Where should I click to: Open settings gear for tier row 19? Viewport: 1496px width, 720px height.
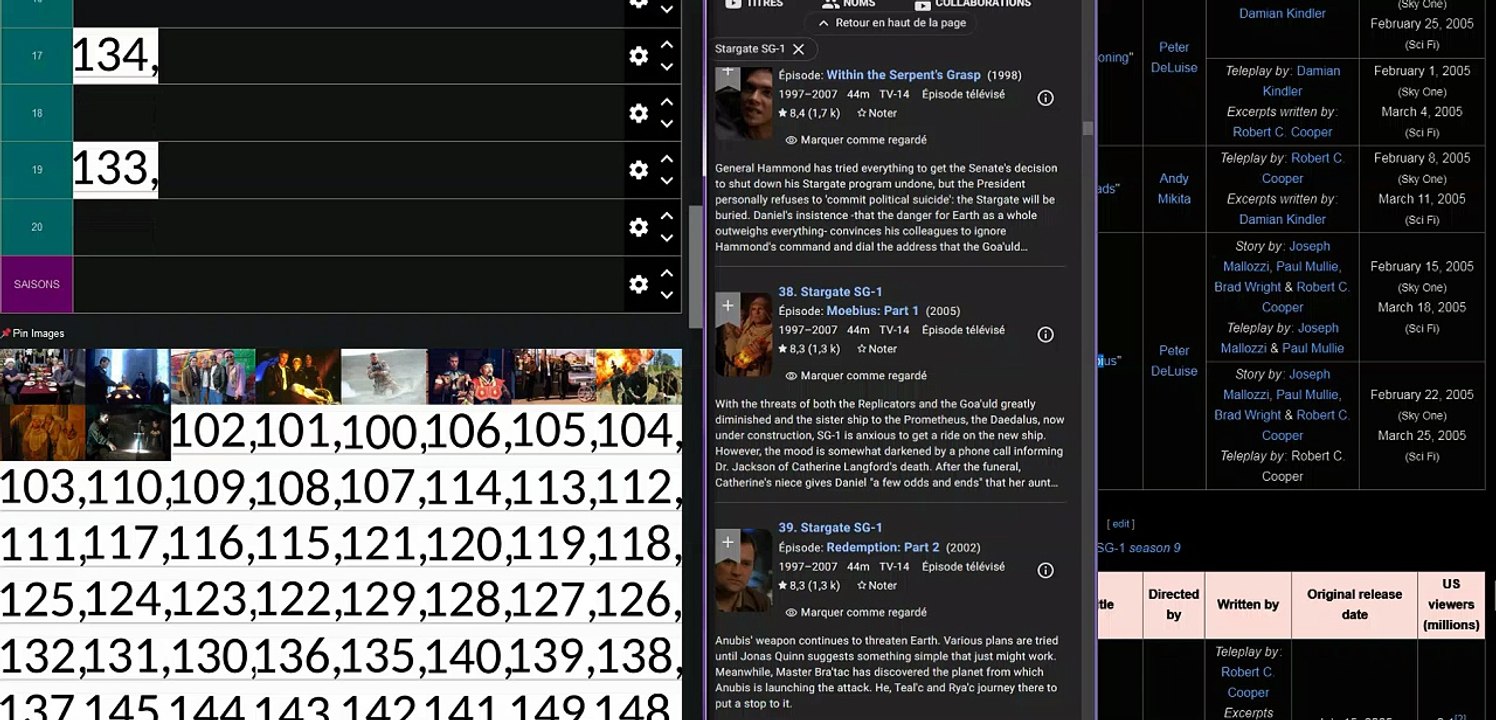click(x=638, y=170)
